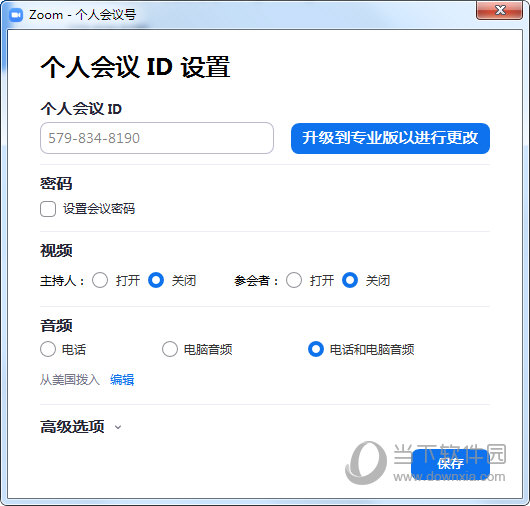Open the 编辑 dial-in country link

[x=122, y=380]
